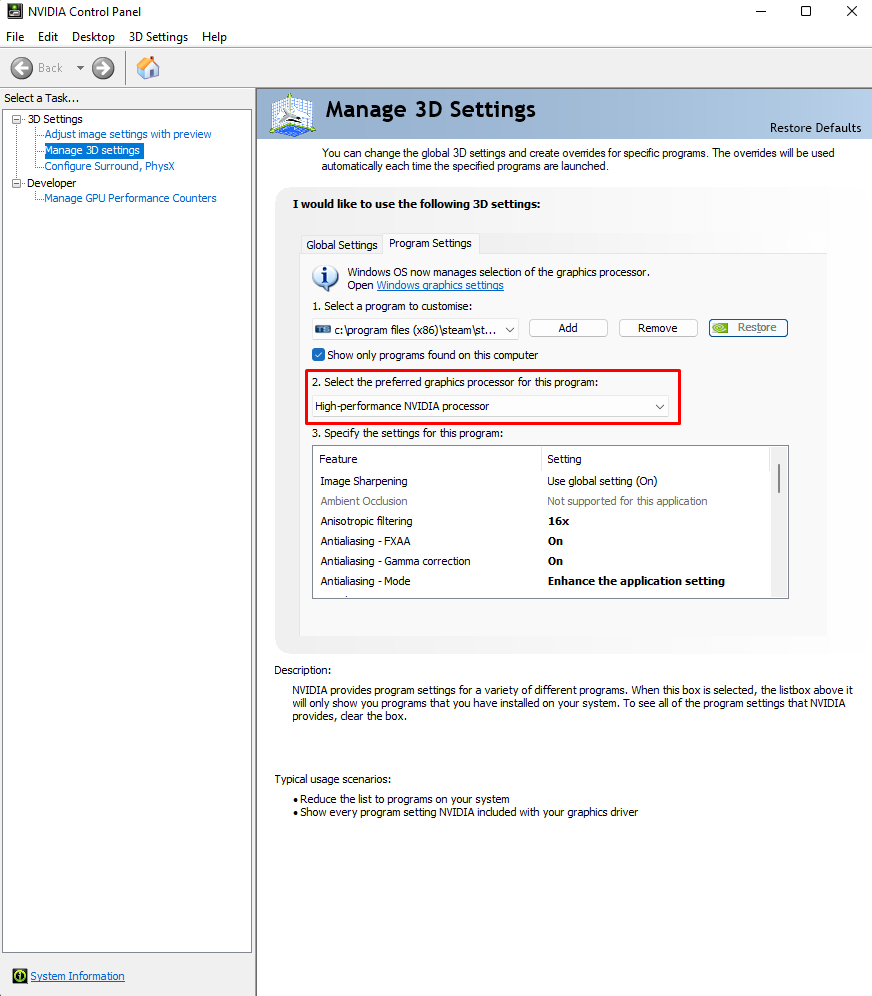Click the Back arrow icon
Screen dimensions: 872x996
click(x=22, y=68)
